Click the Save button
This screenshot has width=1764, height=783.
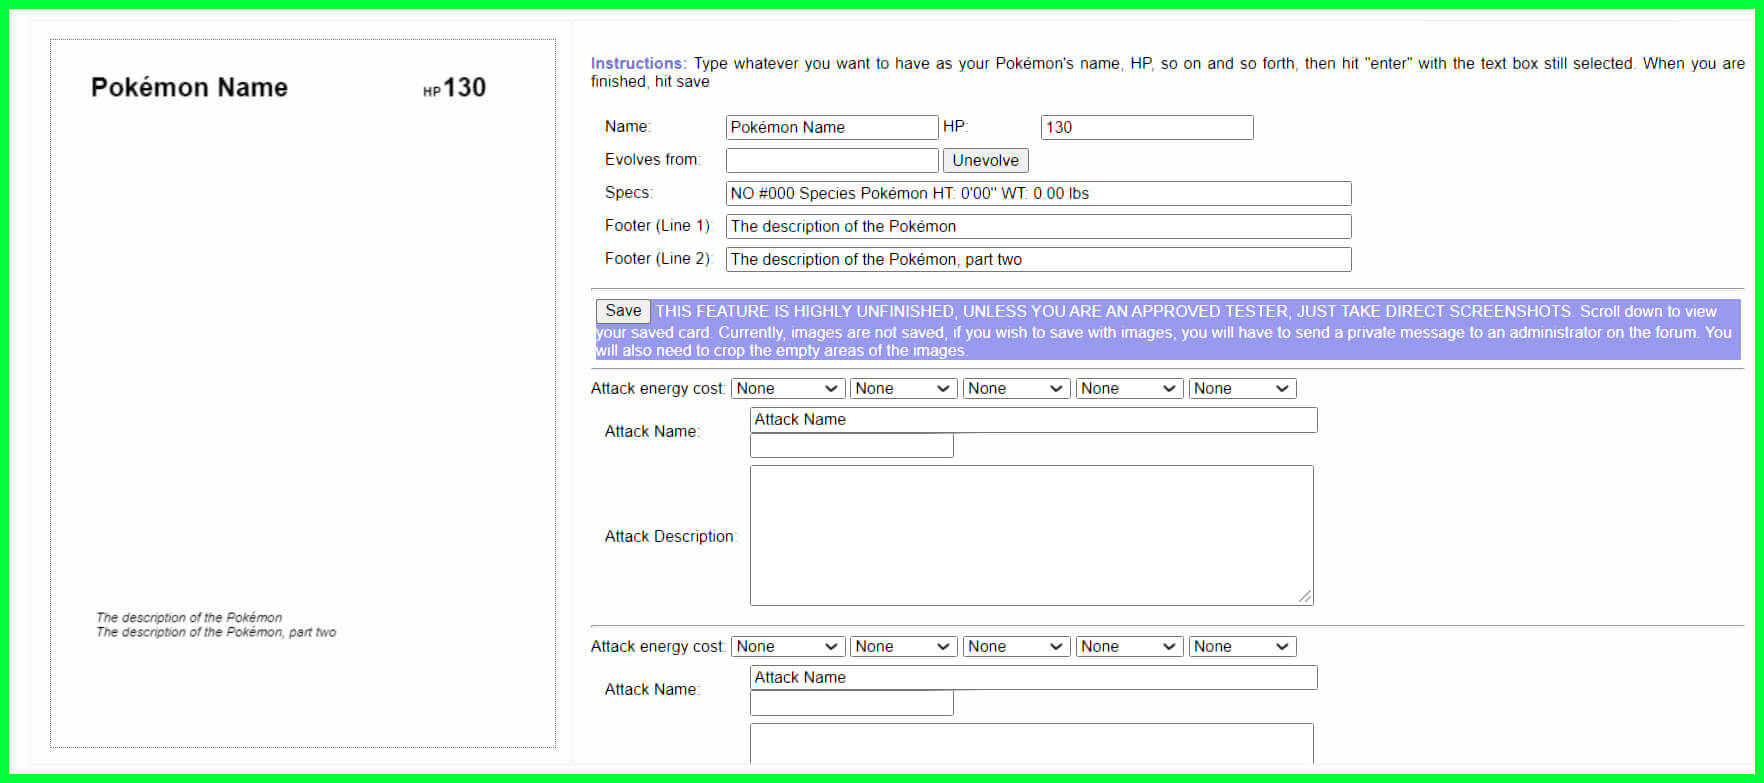coord(623,311)
